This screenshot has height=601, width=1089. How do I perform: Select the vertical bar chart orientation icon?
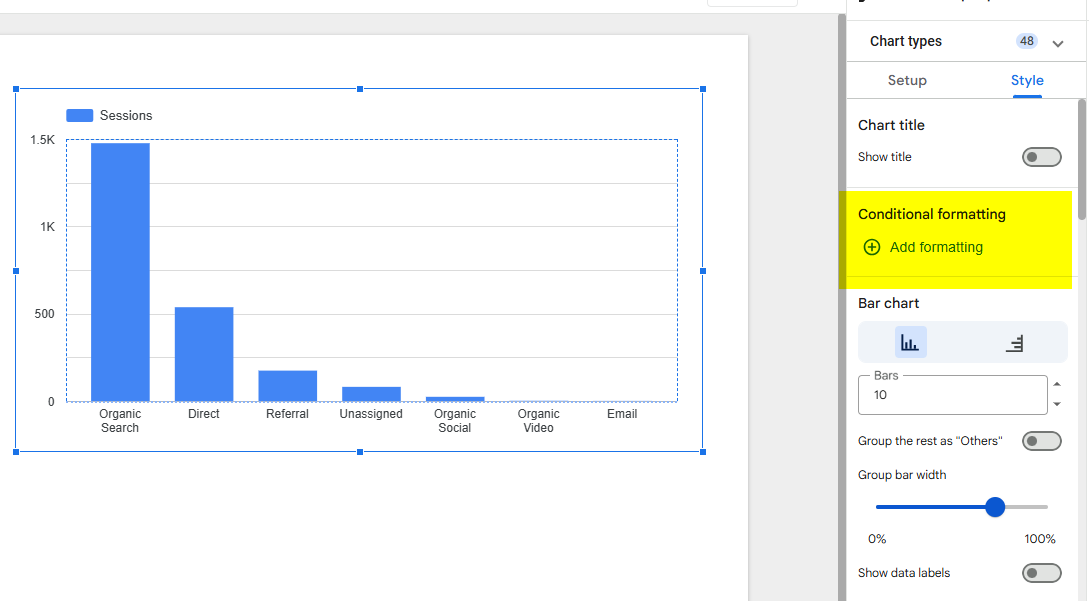[910, 341]
